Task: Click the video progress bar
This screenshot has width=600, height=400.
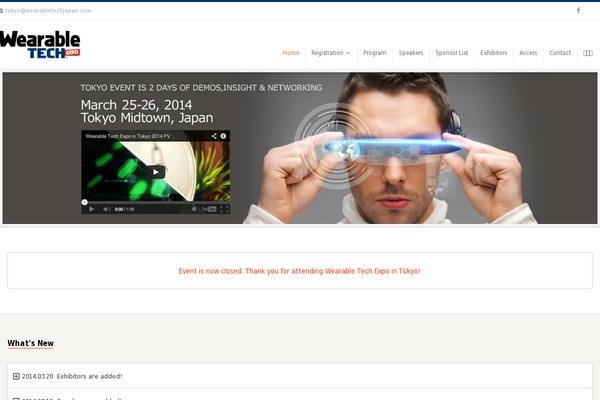Action: (x=155, y=202)
